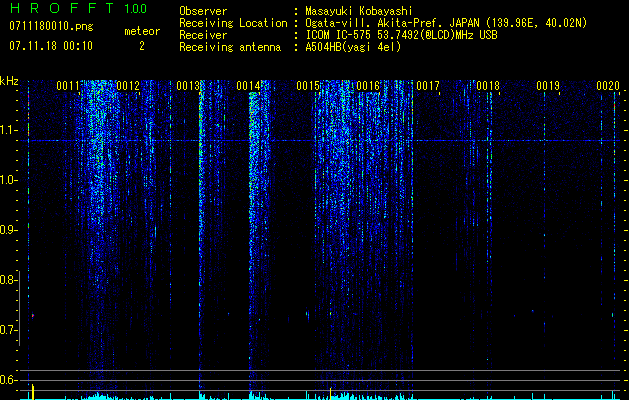
Task: Click the 0017 time marker
Action: tap(428, 86)
